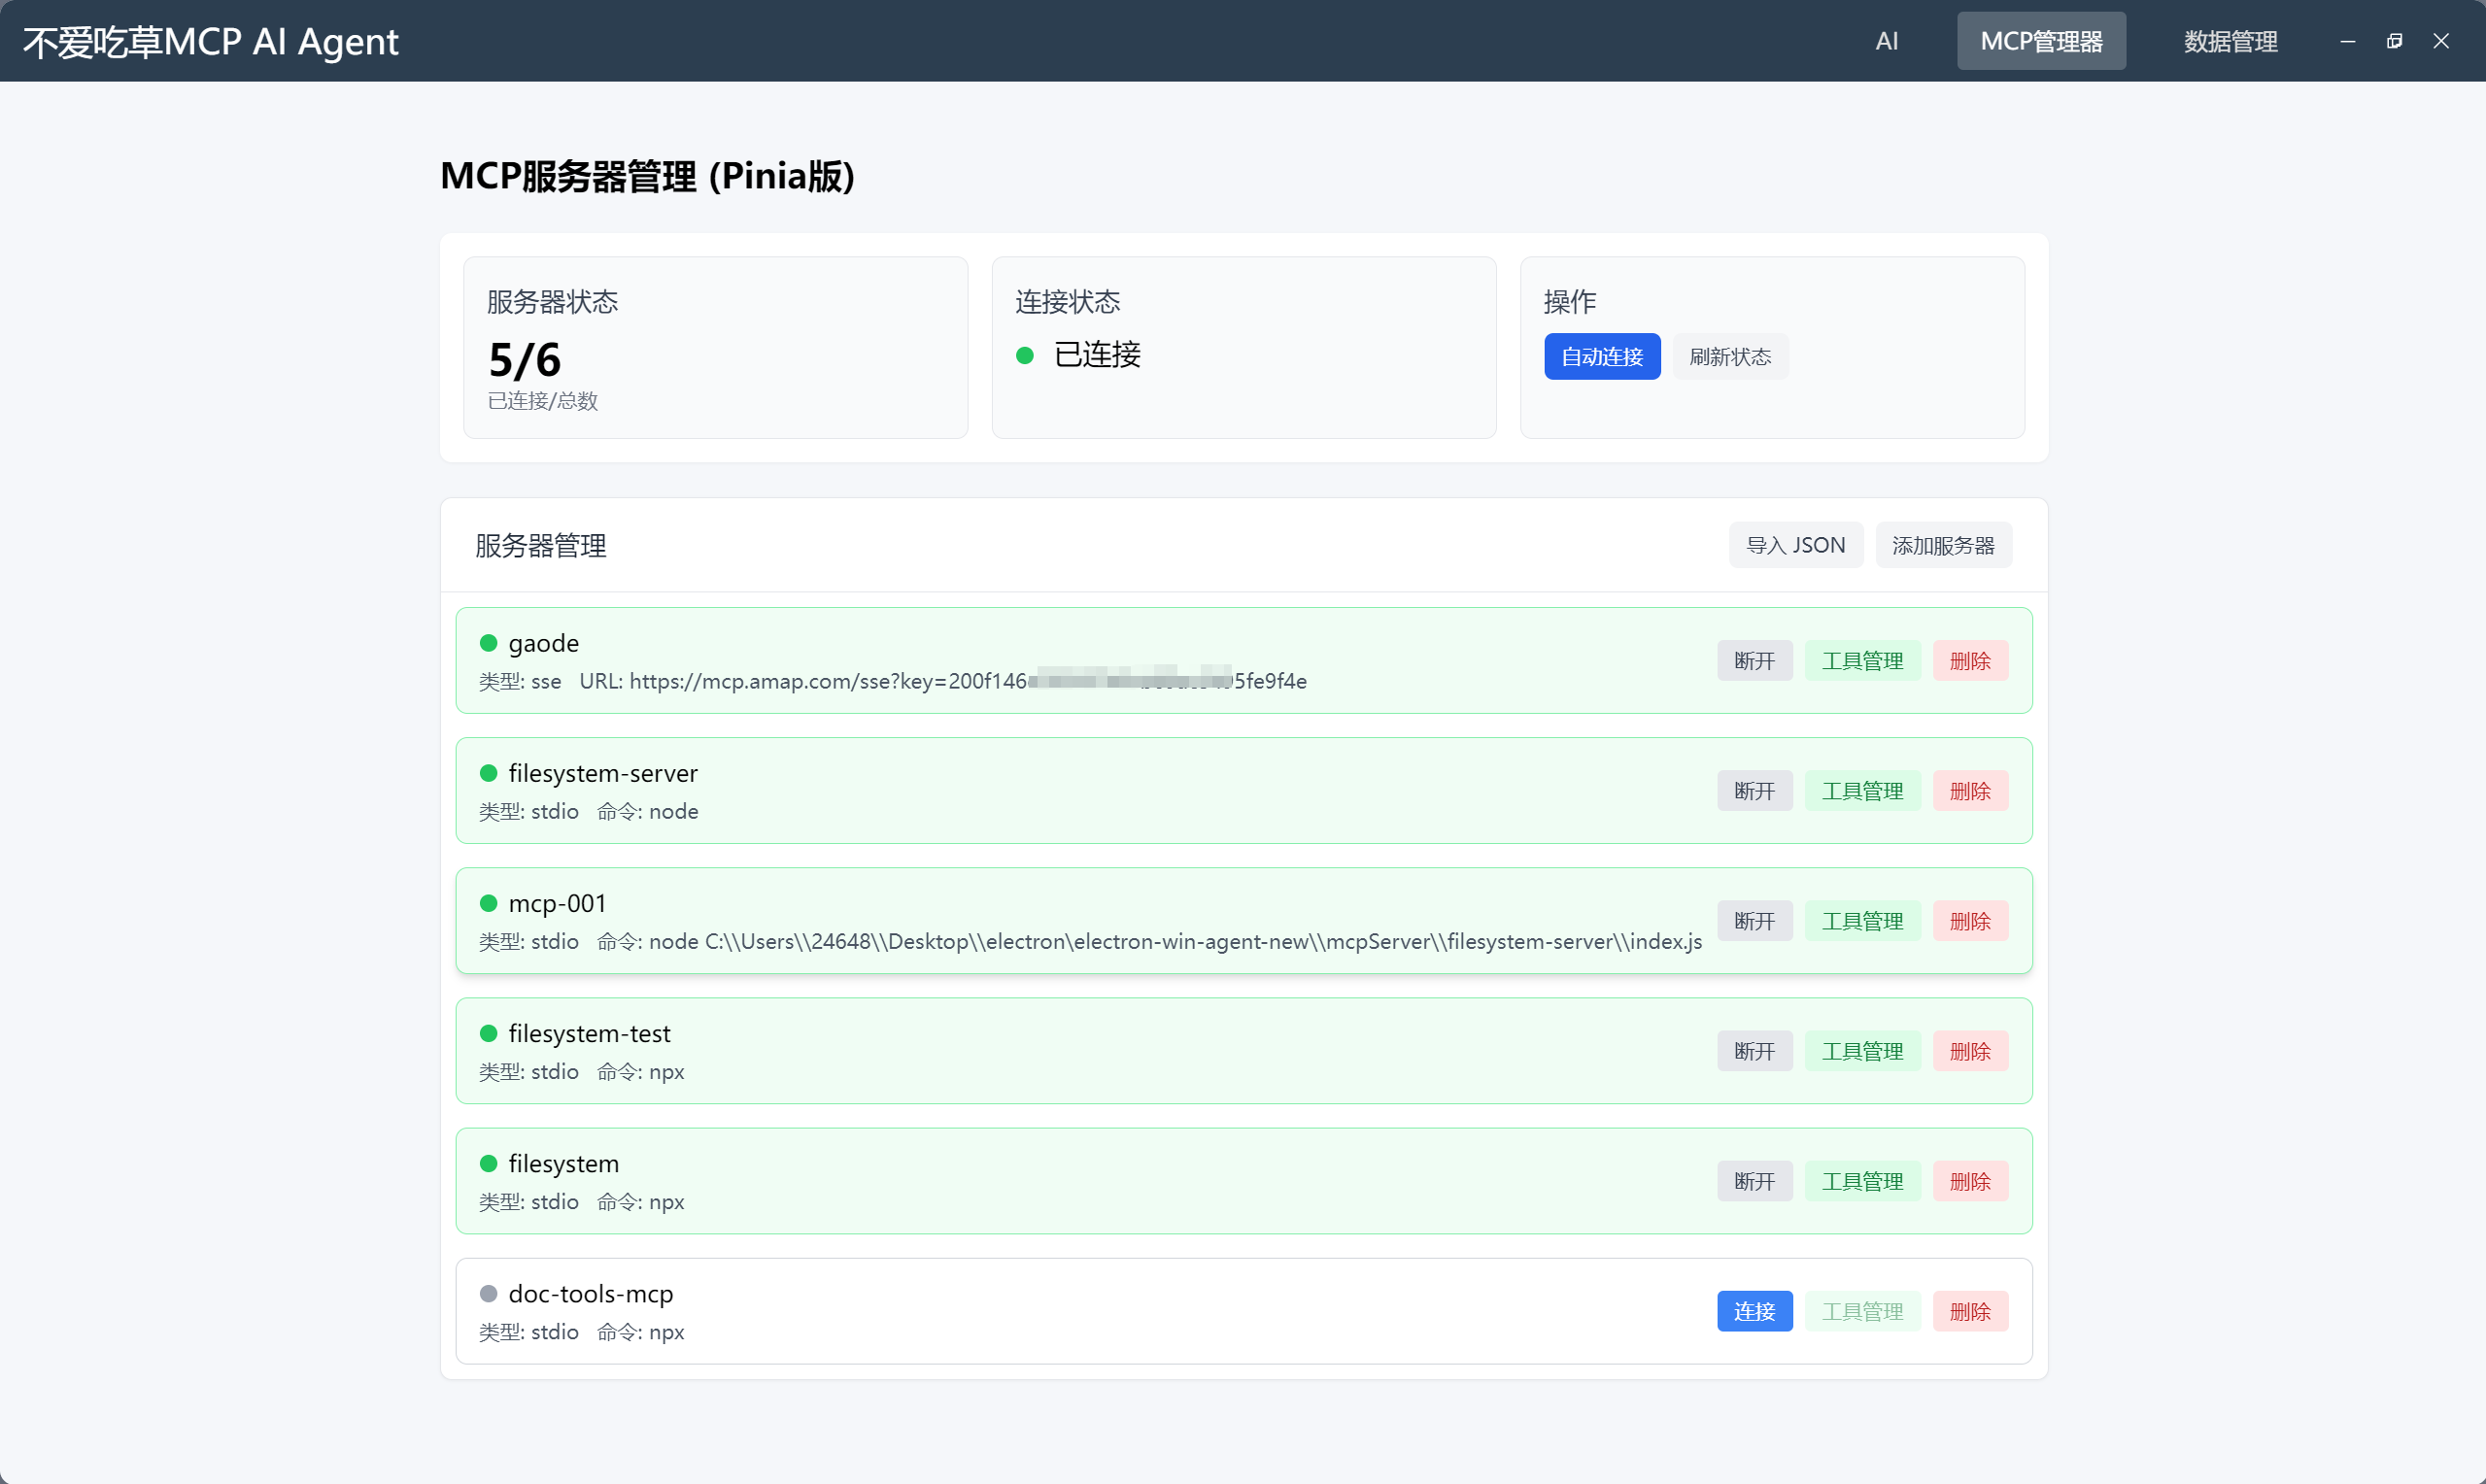Click the grey status dot of doc-tools-mcp

tap(488, 1293)
